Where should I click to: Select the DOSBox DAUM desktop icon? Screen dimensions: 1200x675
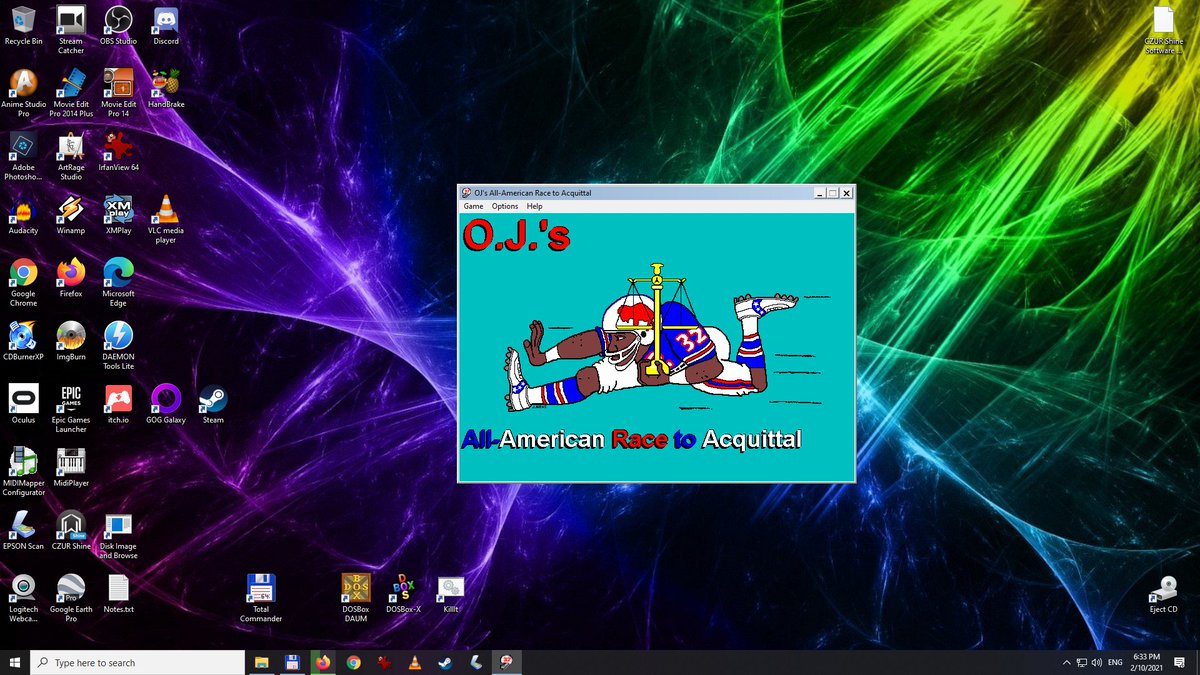[356, 597]
